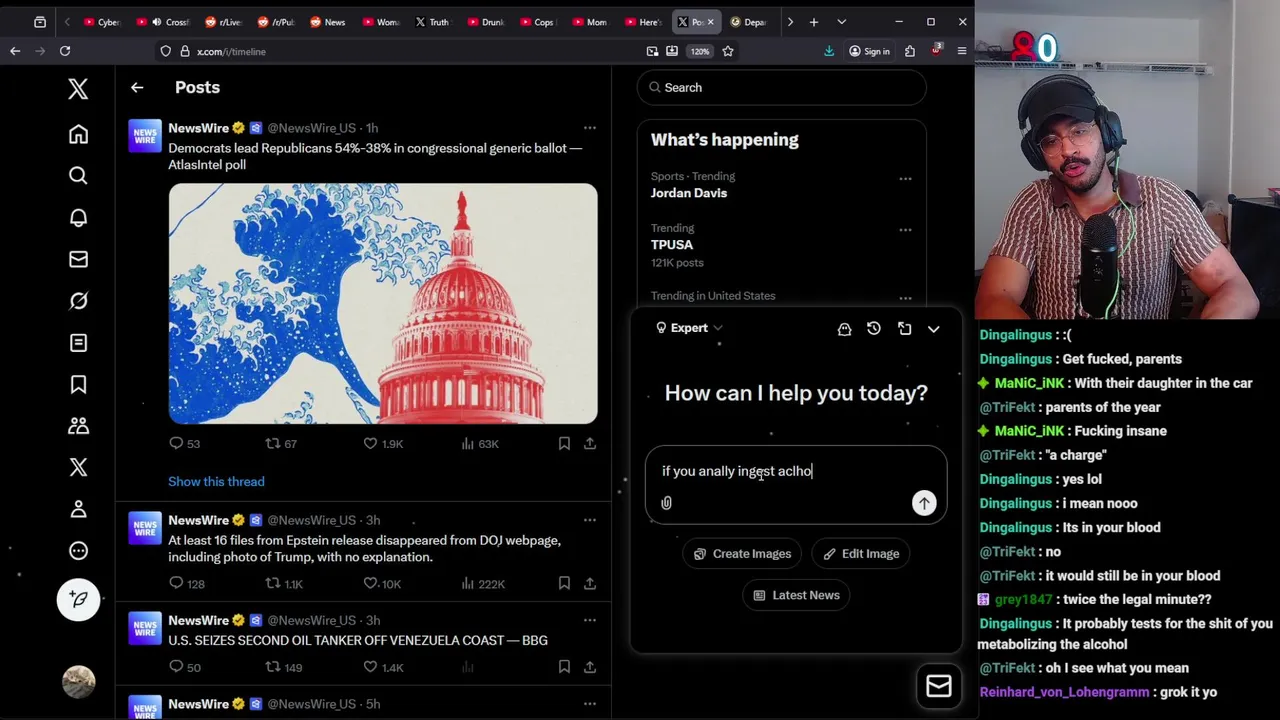Select Create Images suggestion

742,554
